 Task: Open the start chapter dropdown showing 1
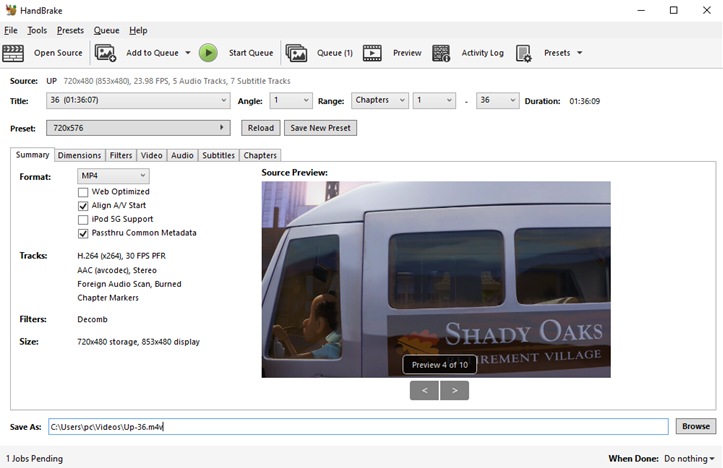434,101
